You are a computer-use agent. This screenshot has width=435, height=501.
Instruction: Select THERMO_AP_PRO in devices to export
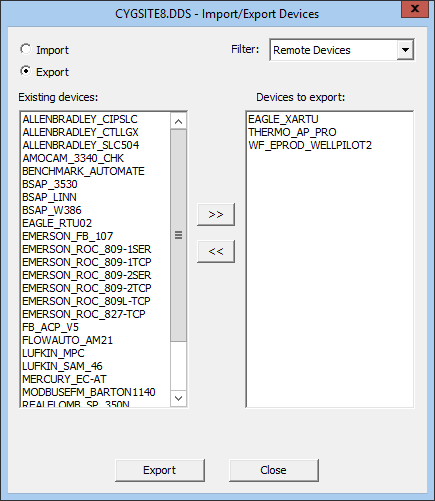click(330, 132)
